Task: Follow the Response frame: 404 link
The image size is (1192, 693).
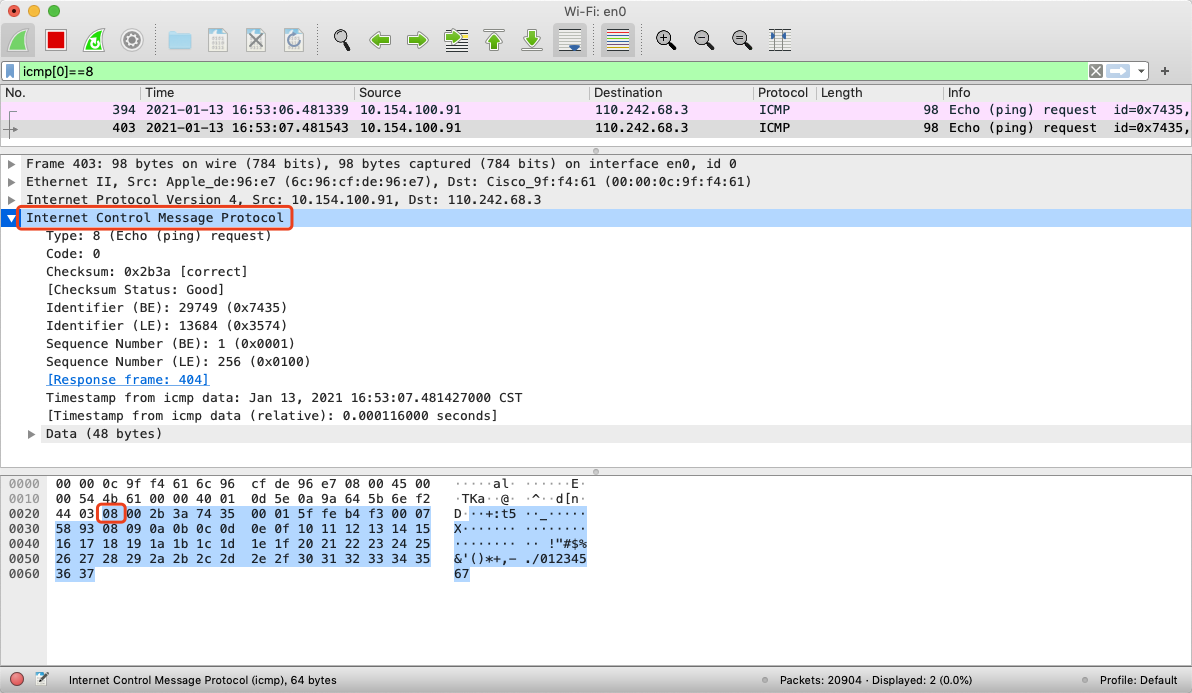Action: [128, 379]
